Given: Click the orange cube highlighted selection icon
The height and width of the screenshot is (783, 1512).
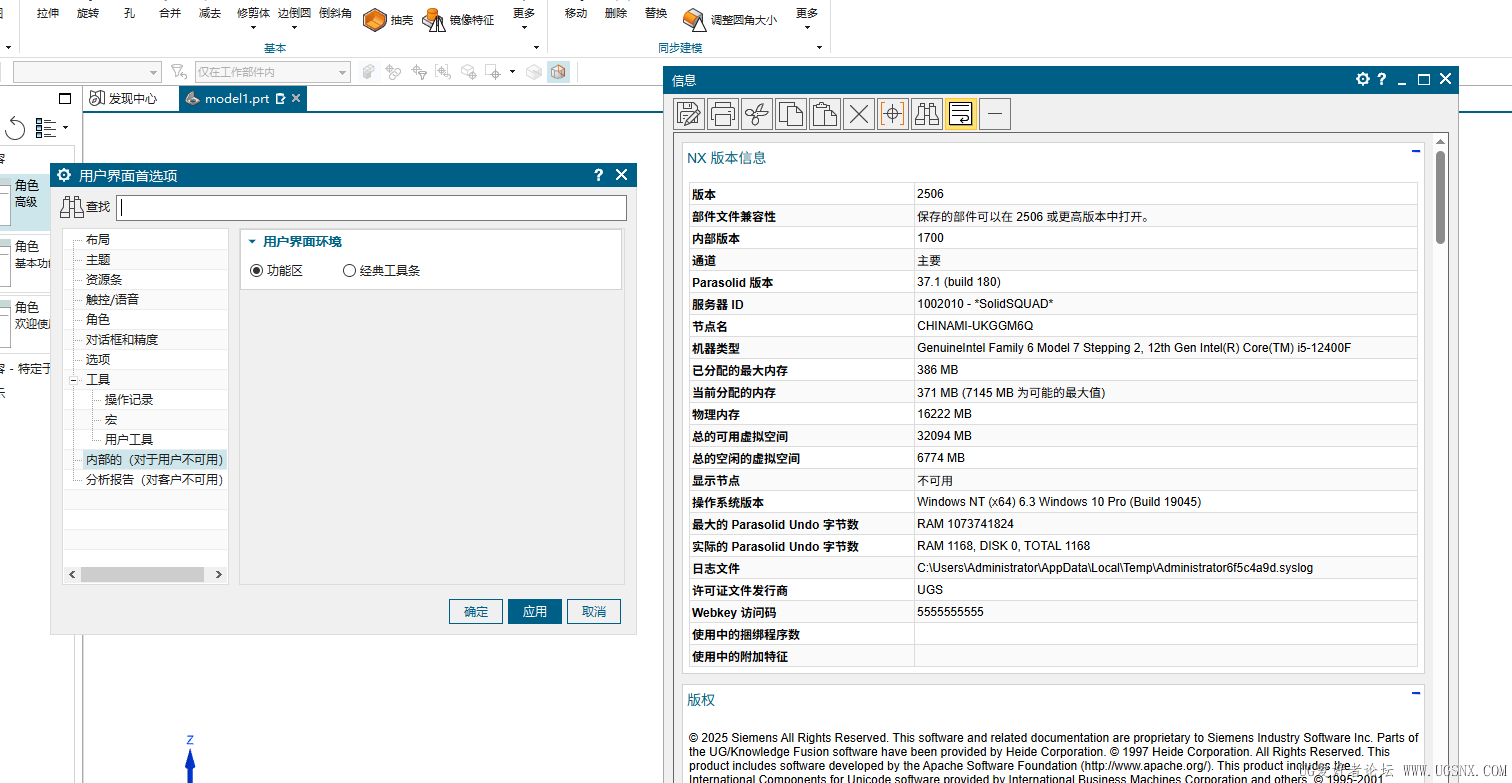Looking at the screenshot, I should click(558, 72).
